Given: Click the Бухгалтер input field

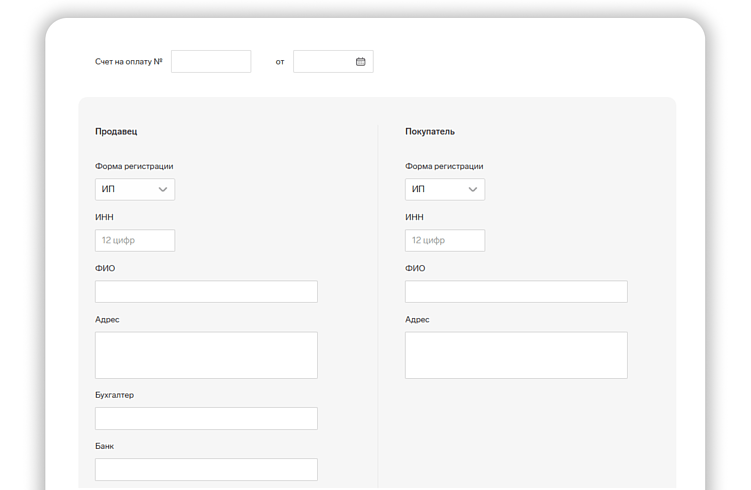Looking at the screenshot, I should tap(206, 418).
